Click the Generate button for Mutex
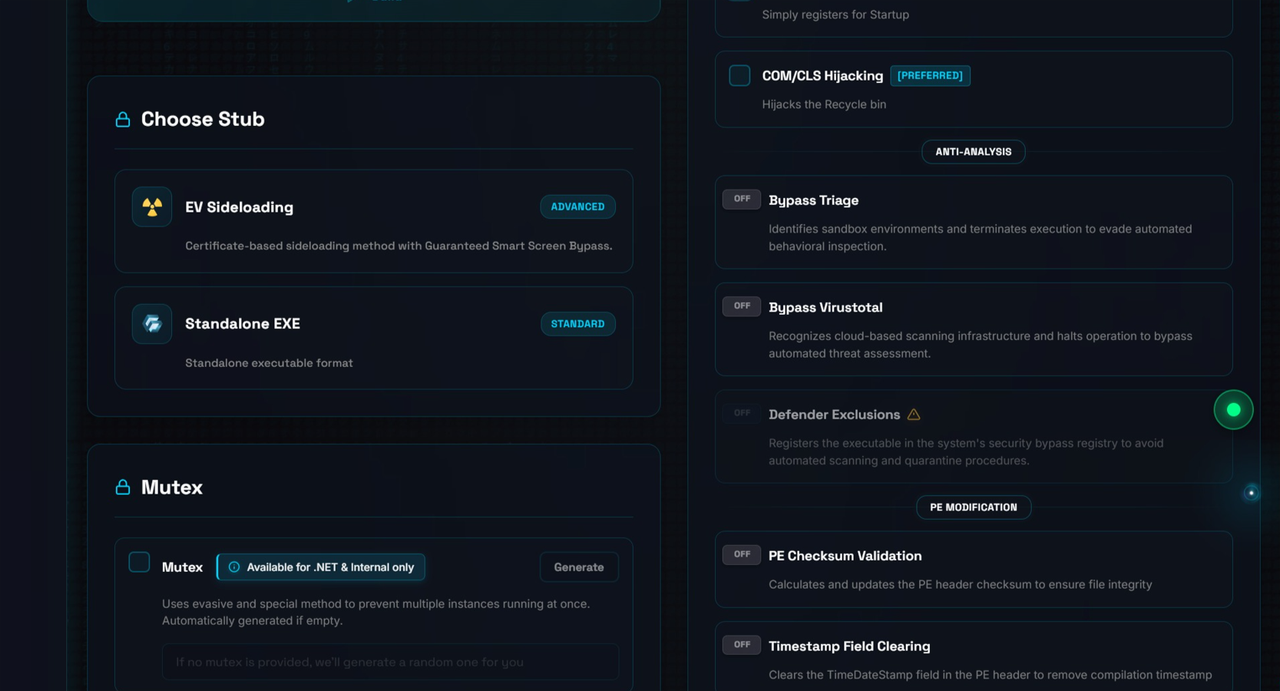This screenshot has height=691, width=1280. coord(579,567)
